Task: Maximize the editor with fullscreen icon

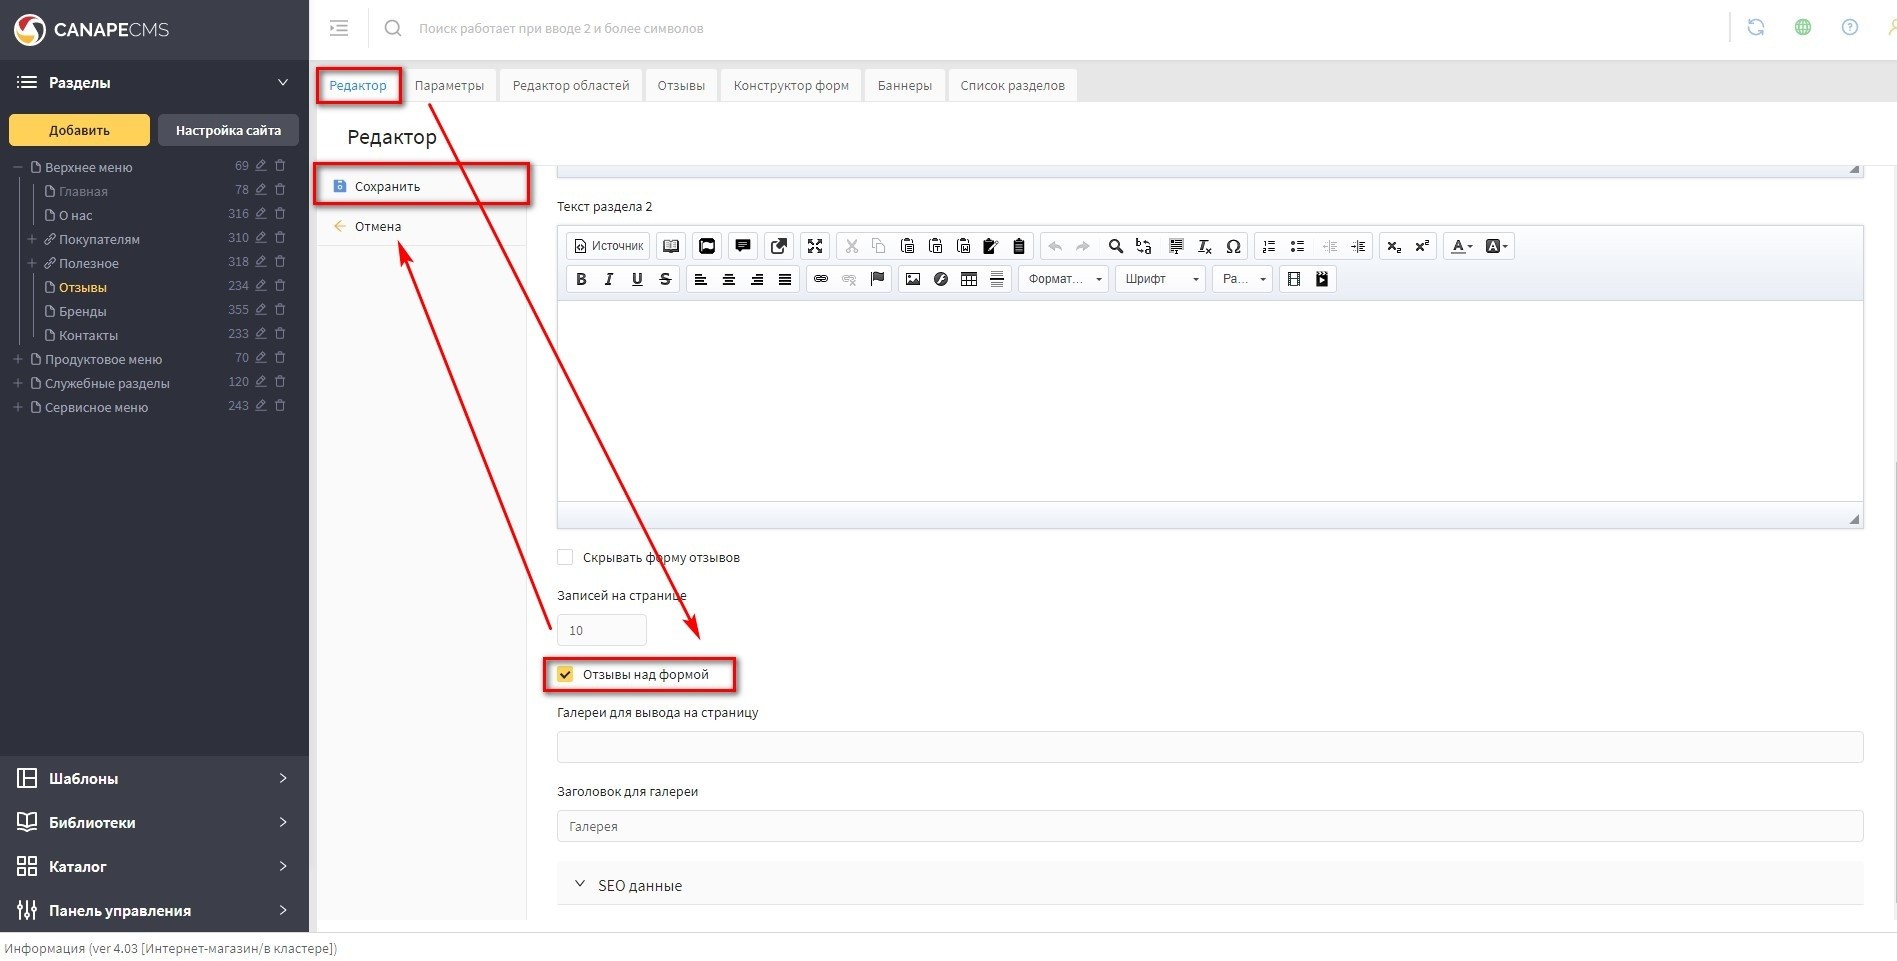Action: (x=815, y=247)
